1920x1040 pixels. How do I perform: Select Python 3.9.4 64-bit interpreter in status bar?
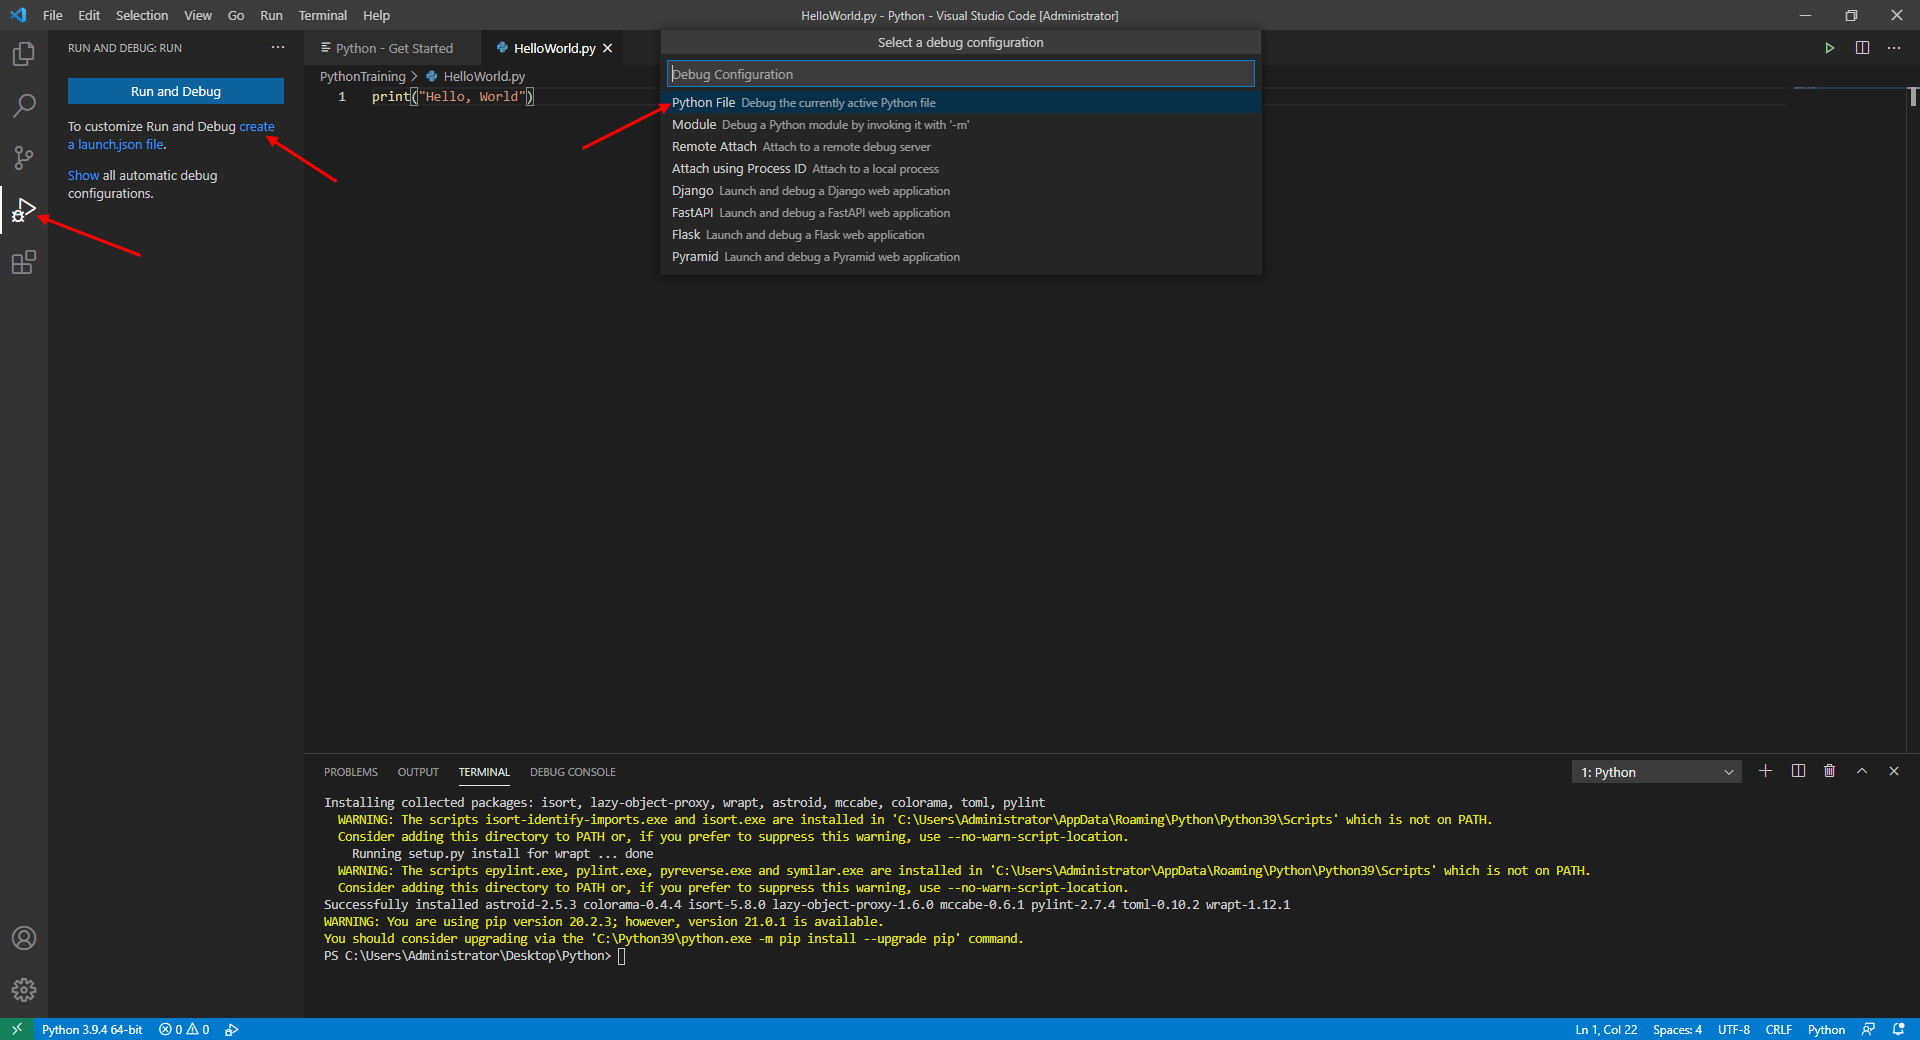(92, 1029)
